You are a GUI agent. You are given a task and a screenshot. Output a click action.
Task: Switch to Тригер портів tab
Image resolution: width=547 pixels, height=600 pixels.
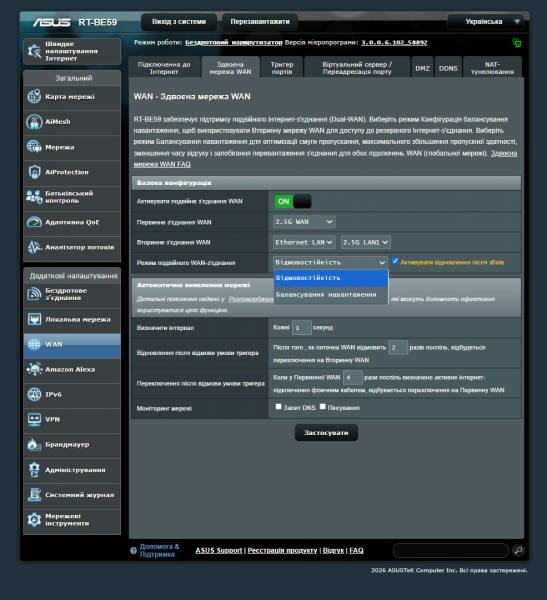click(x=282, y=68)
